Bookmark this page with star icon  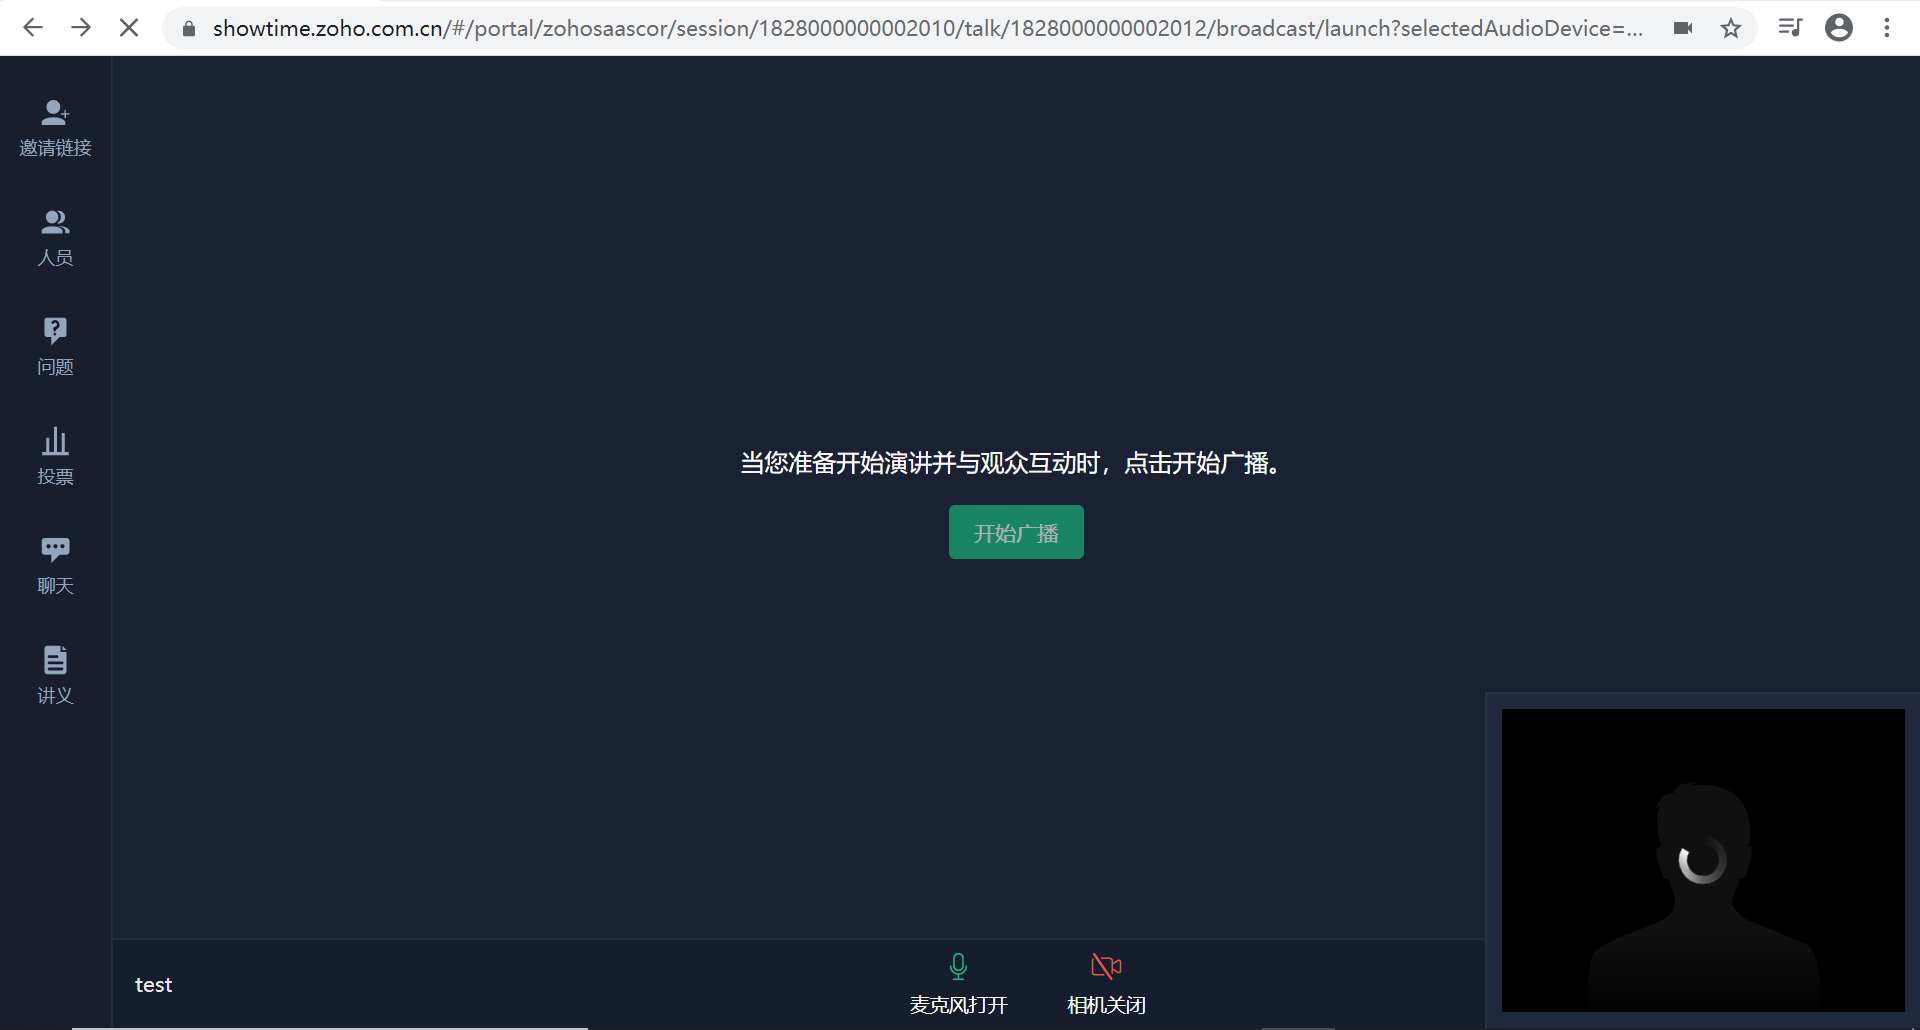pyautogui.click(x=1731, y=28)
